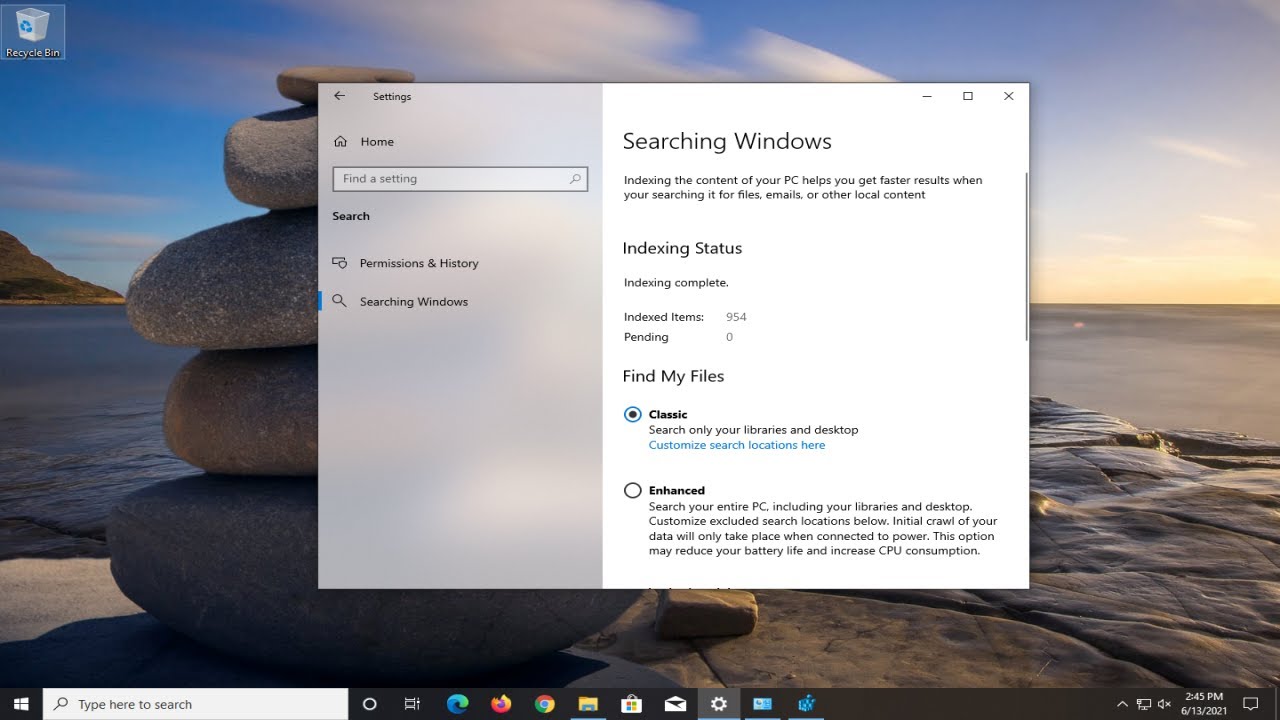Open Microsoft Store from taskbar
The image size is (1280, 720).
[631, 704]
